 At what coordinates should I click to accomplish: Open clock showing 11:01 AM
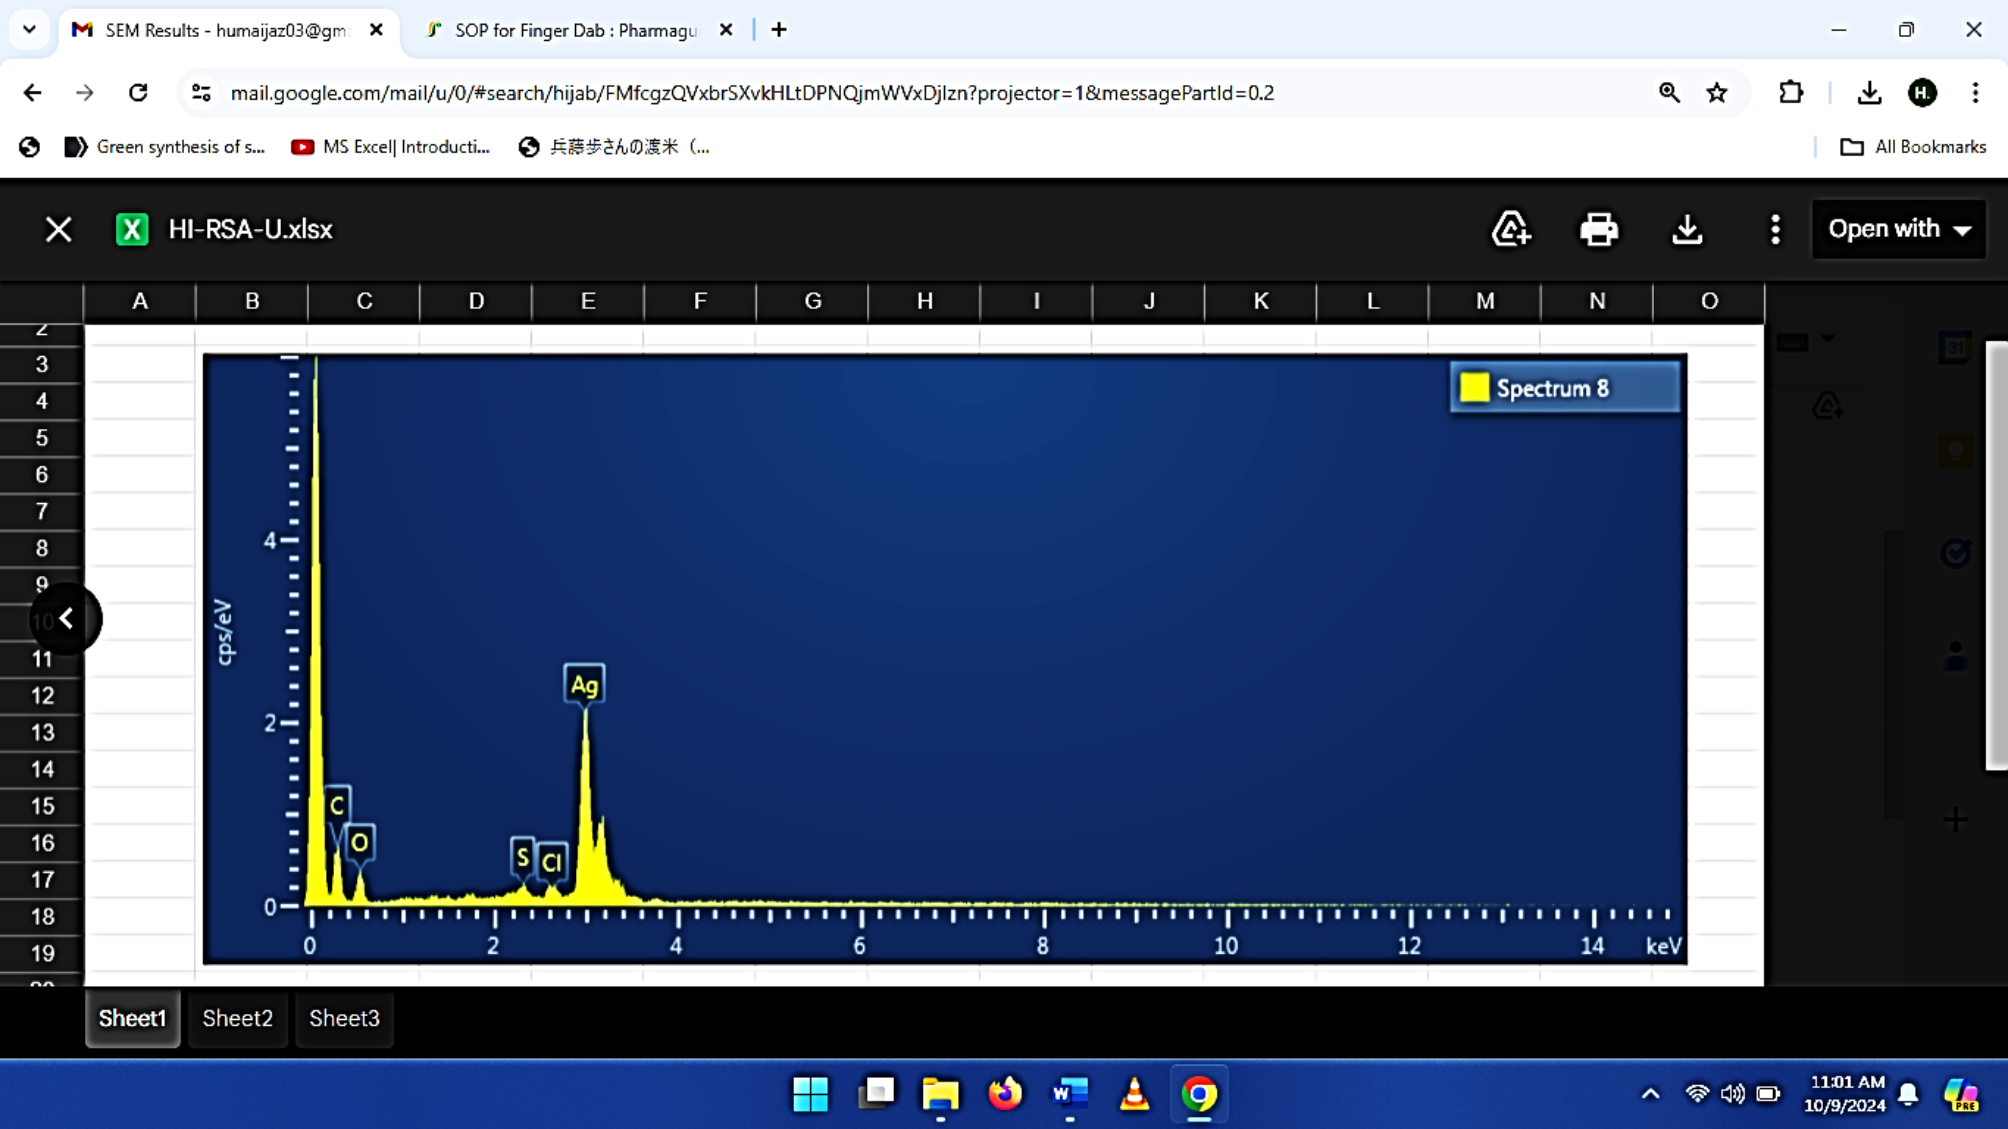1845,1094
